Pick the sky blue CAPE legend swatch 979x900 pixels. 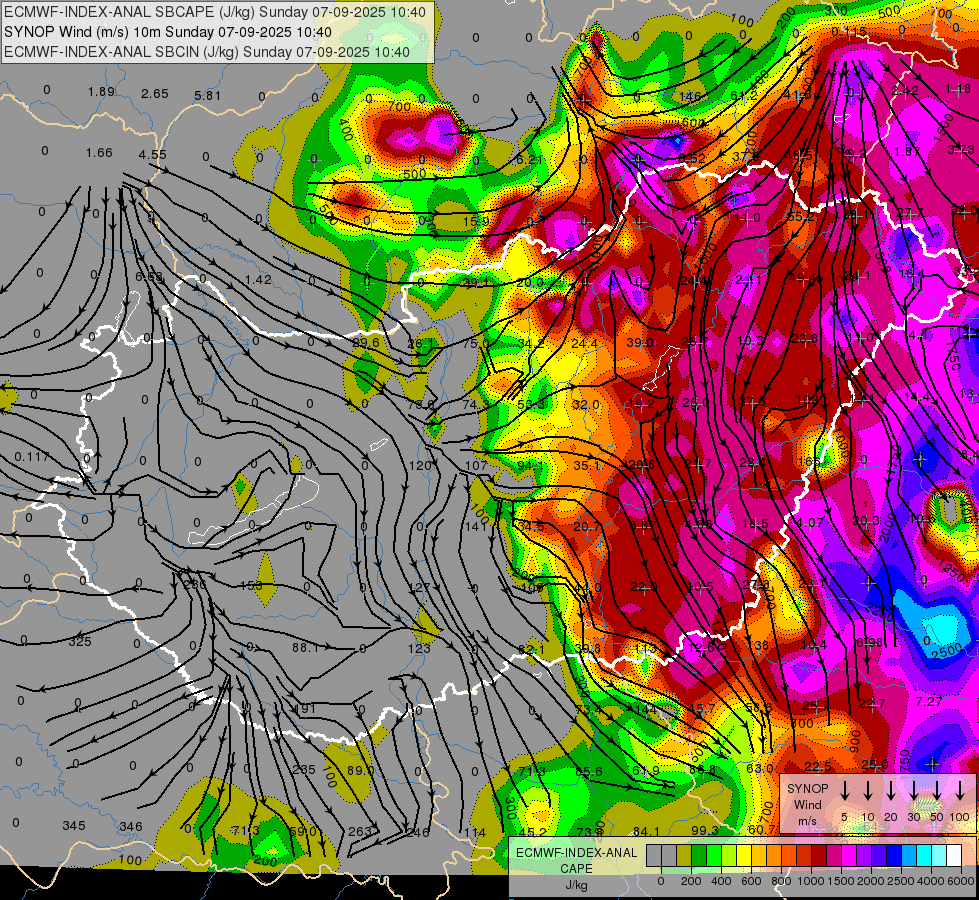coord(909,856)
